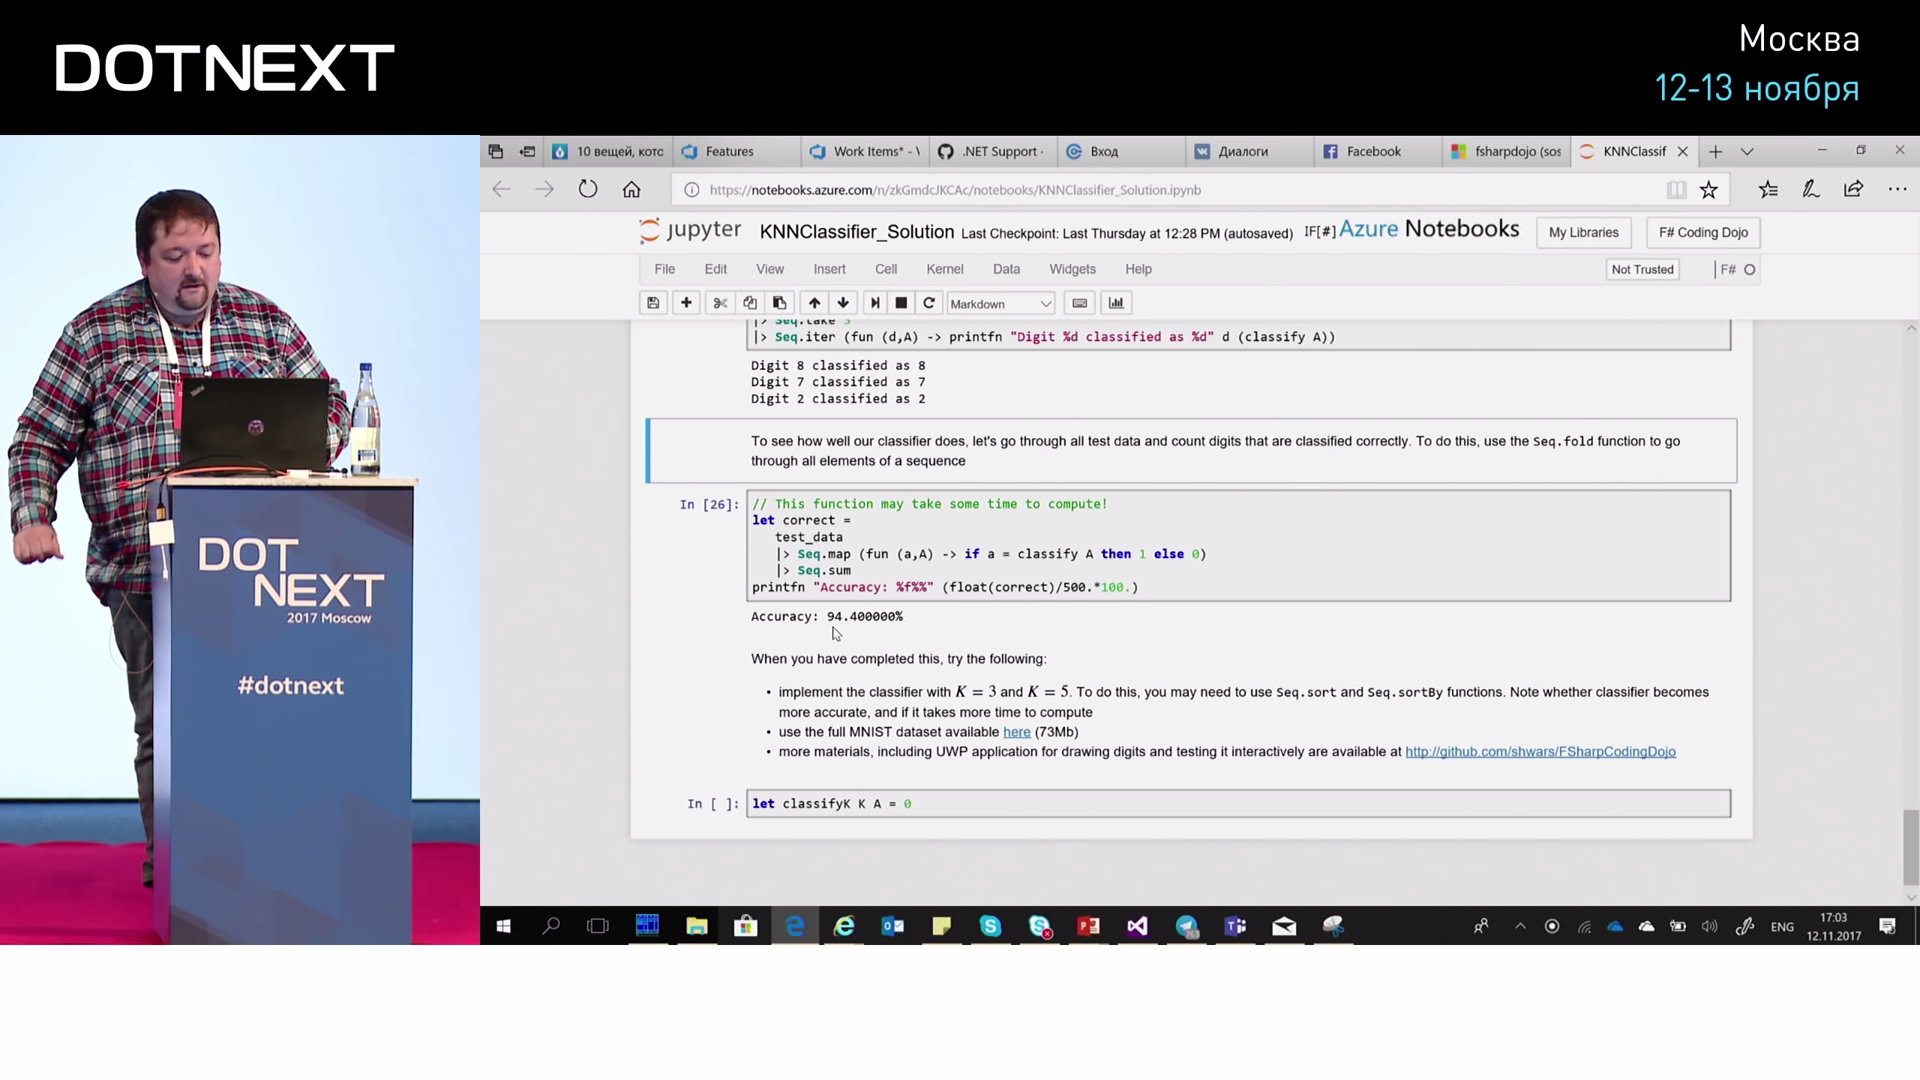The width and height of the screenshot is (1920, 1080).
Task: Open the MNIST dataset 'here' link
Action: click(1016, 732)
